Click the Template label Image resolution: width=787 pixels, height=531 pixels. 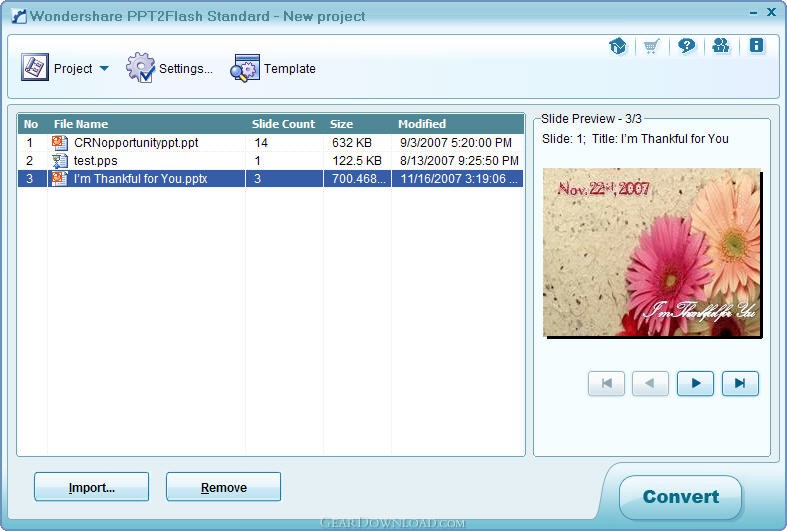pyautogui.click(x=290, y=69)
